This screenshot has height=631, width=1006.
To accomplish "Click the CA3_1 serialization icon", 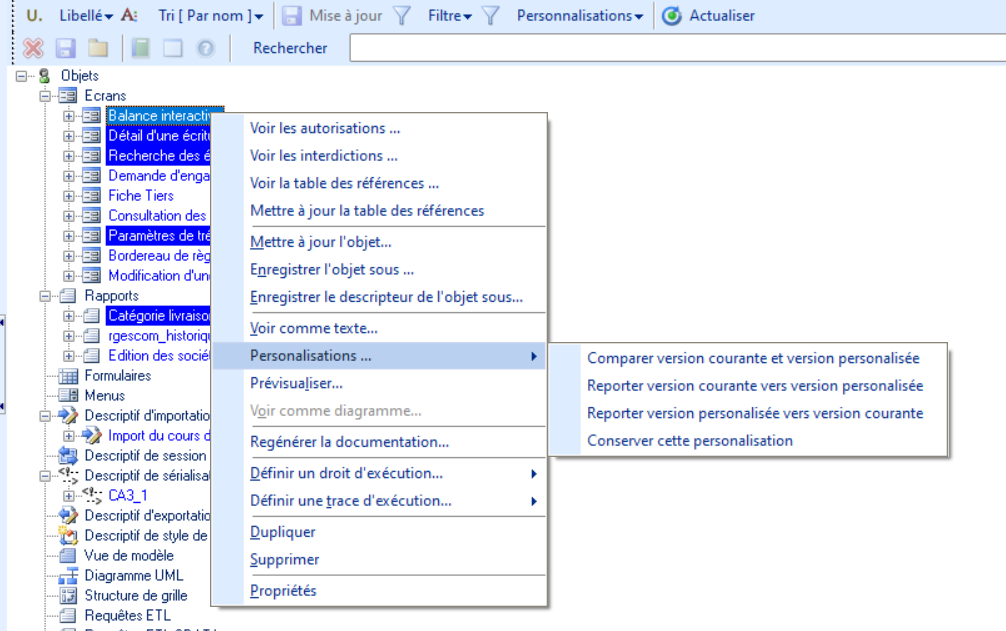I will click(x=92, y=495).
